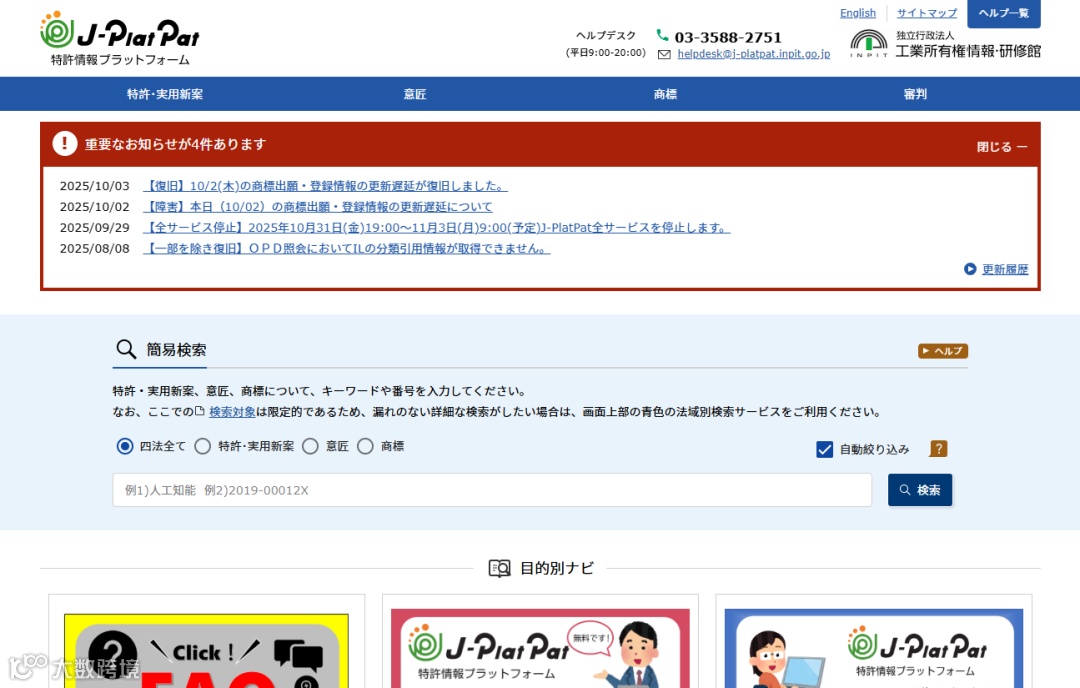Click the orange ヘルプ button
1080x688 pixels.
pyautogui.click(x=943, y=351)
